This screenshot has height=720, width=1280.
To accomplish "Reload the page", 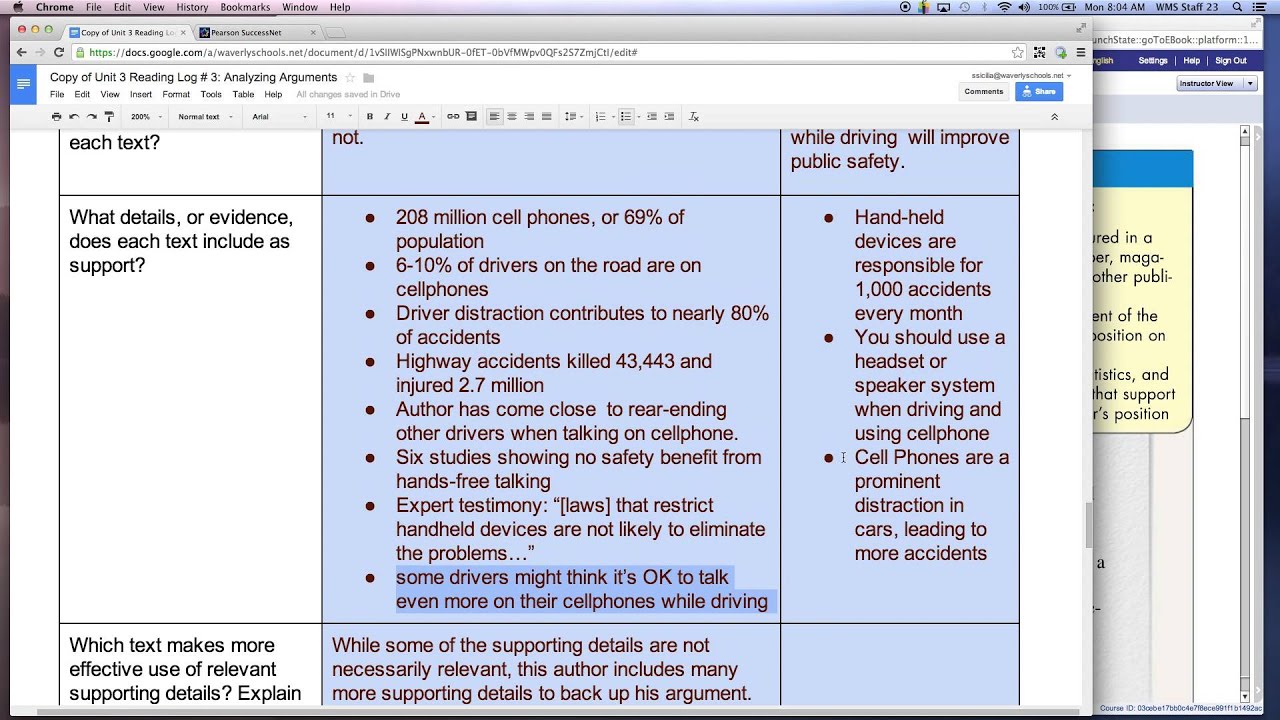I will point(59,52).
